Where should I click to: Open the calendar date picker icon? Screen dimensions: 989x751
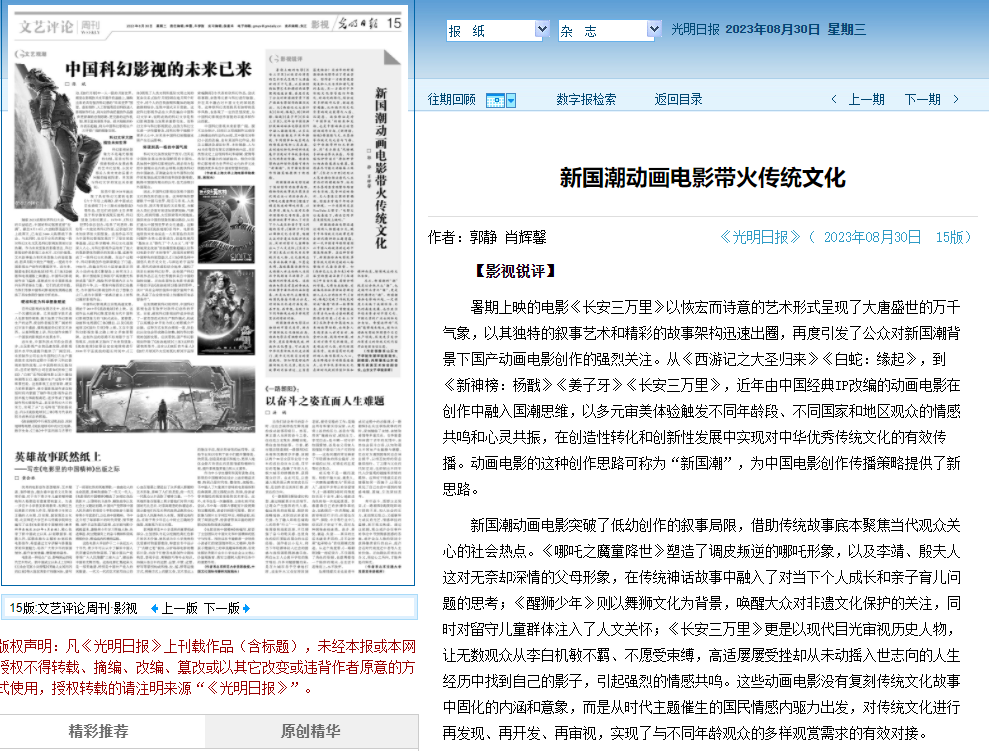click(x=495, y=100)
